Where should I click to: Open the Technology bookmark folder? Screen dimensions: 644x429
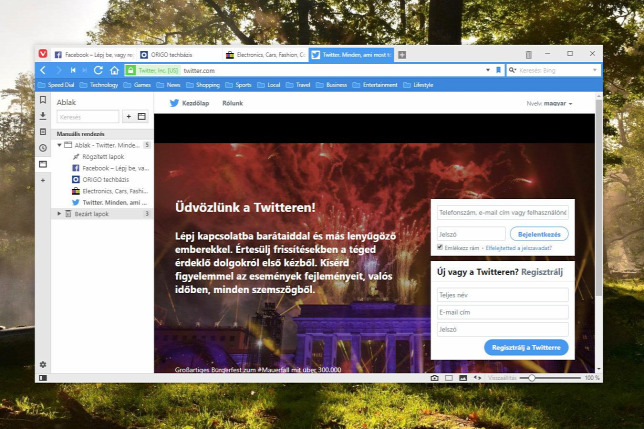(99, 85)
